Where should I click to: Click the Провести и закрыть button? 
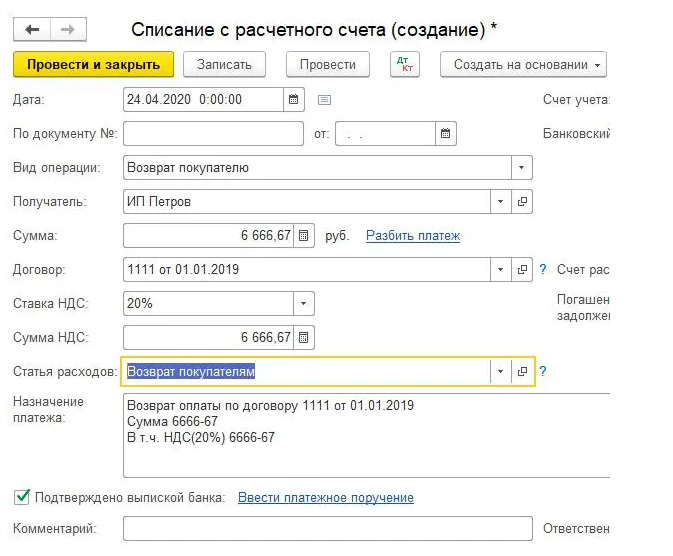click(94, 64)
